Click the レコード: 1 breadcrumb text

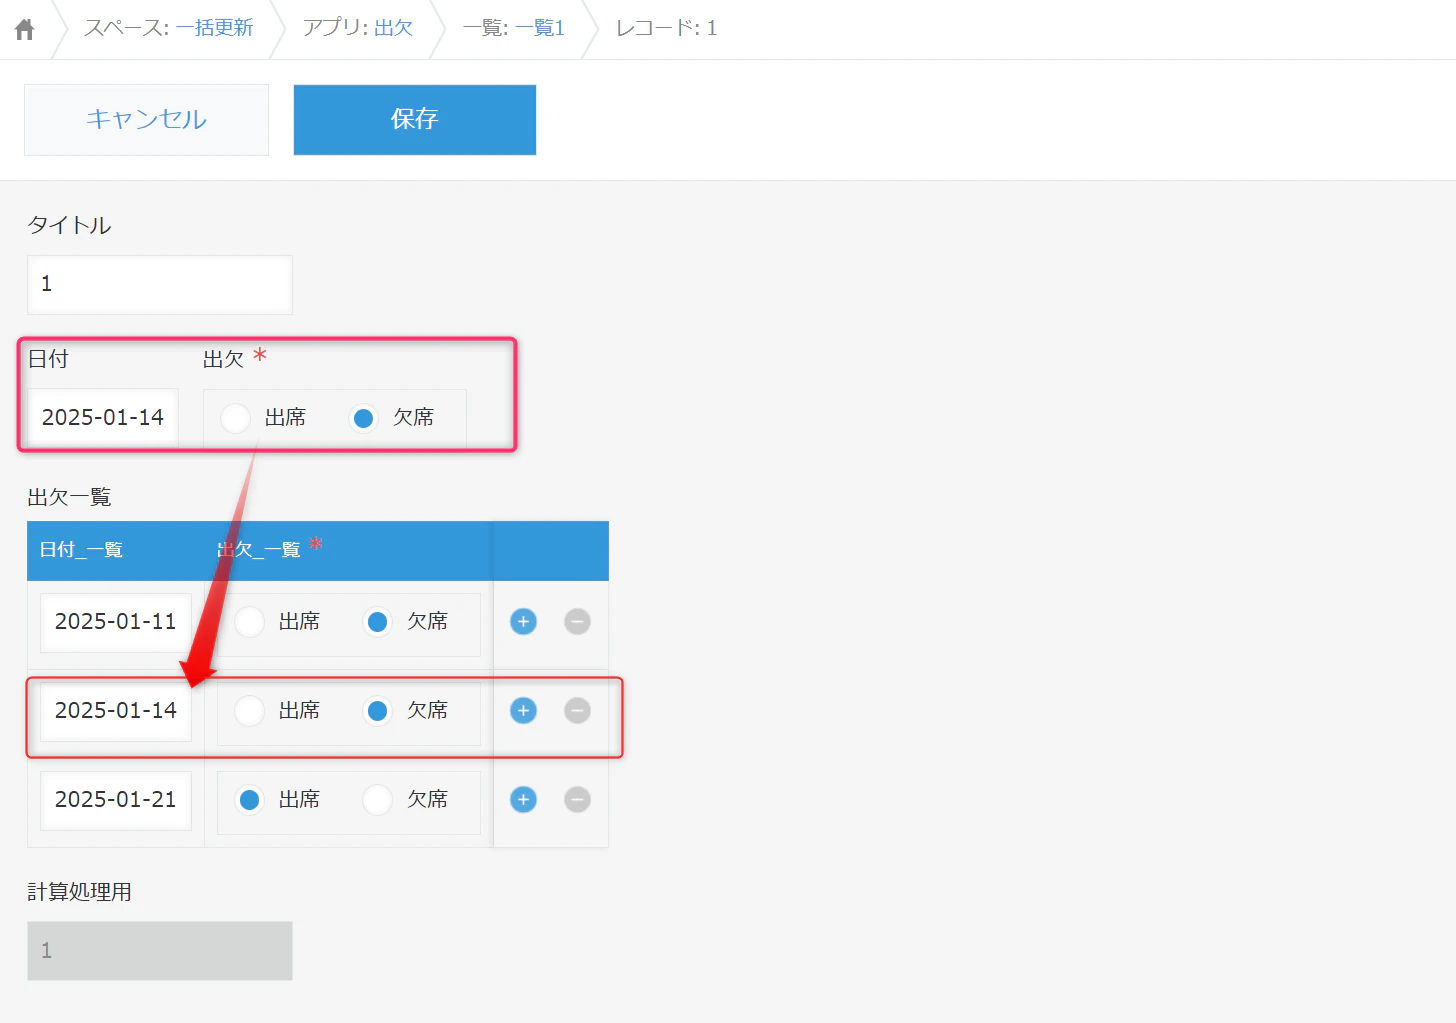(x=667, y=28)
